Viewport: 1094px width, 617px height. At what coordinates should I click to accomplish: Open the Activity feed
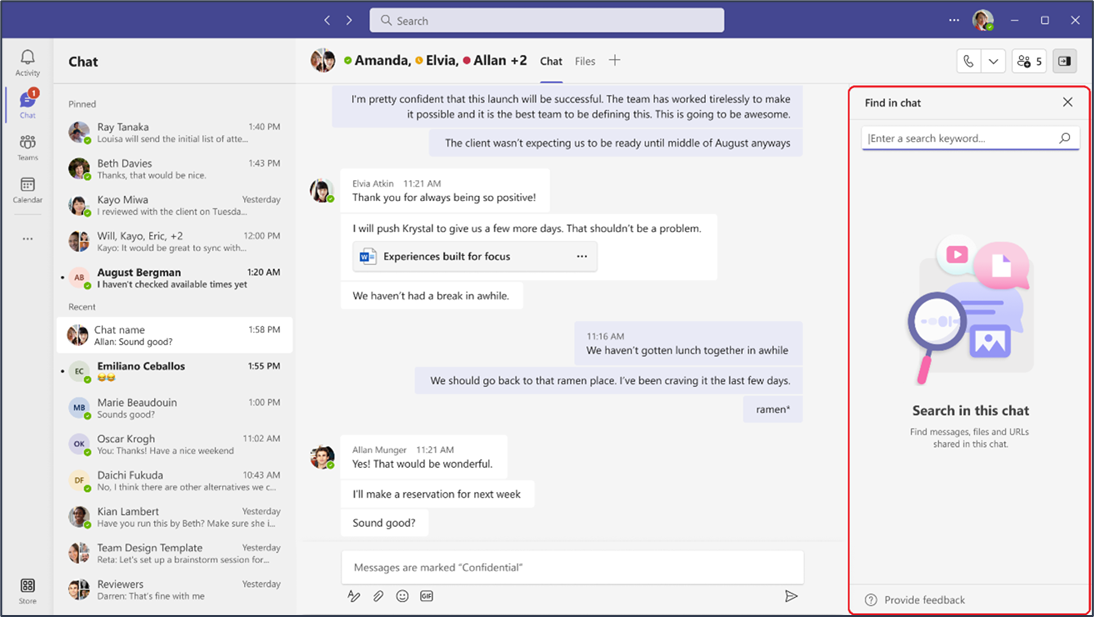pos(27,62)
